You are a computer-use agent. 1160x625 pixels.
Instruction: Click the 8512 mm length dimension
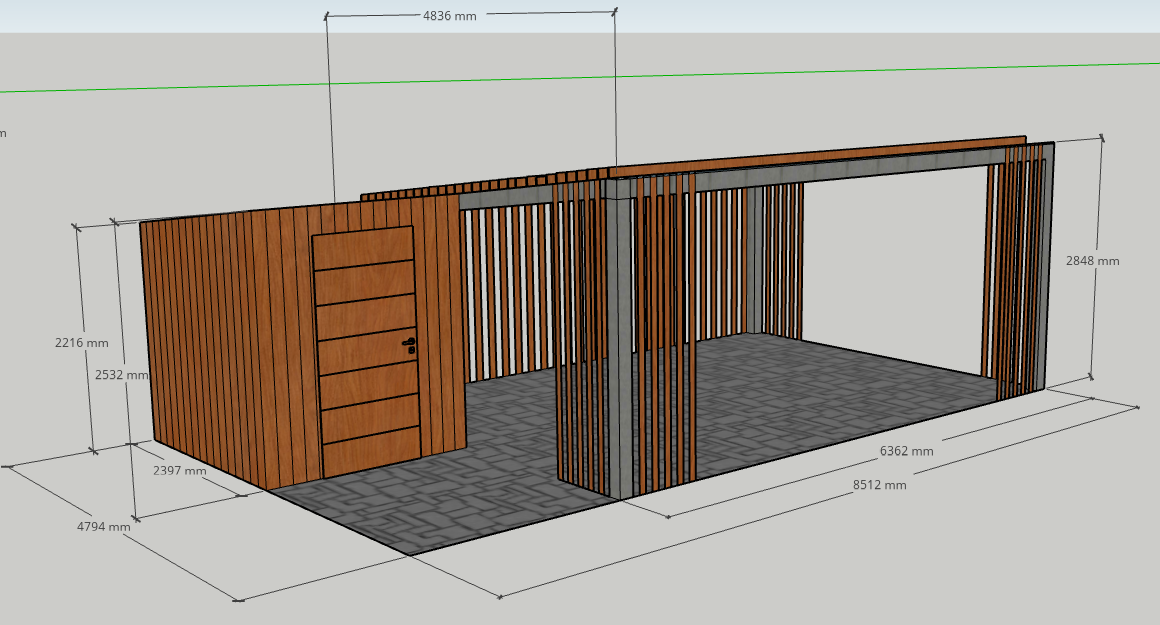coord(879,485)
